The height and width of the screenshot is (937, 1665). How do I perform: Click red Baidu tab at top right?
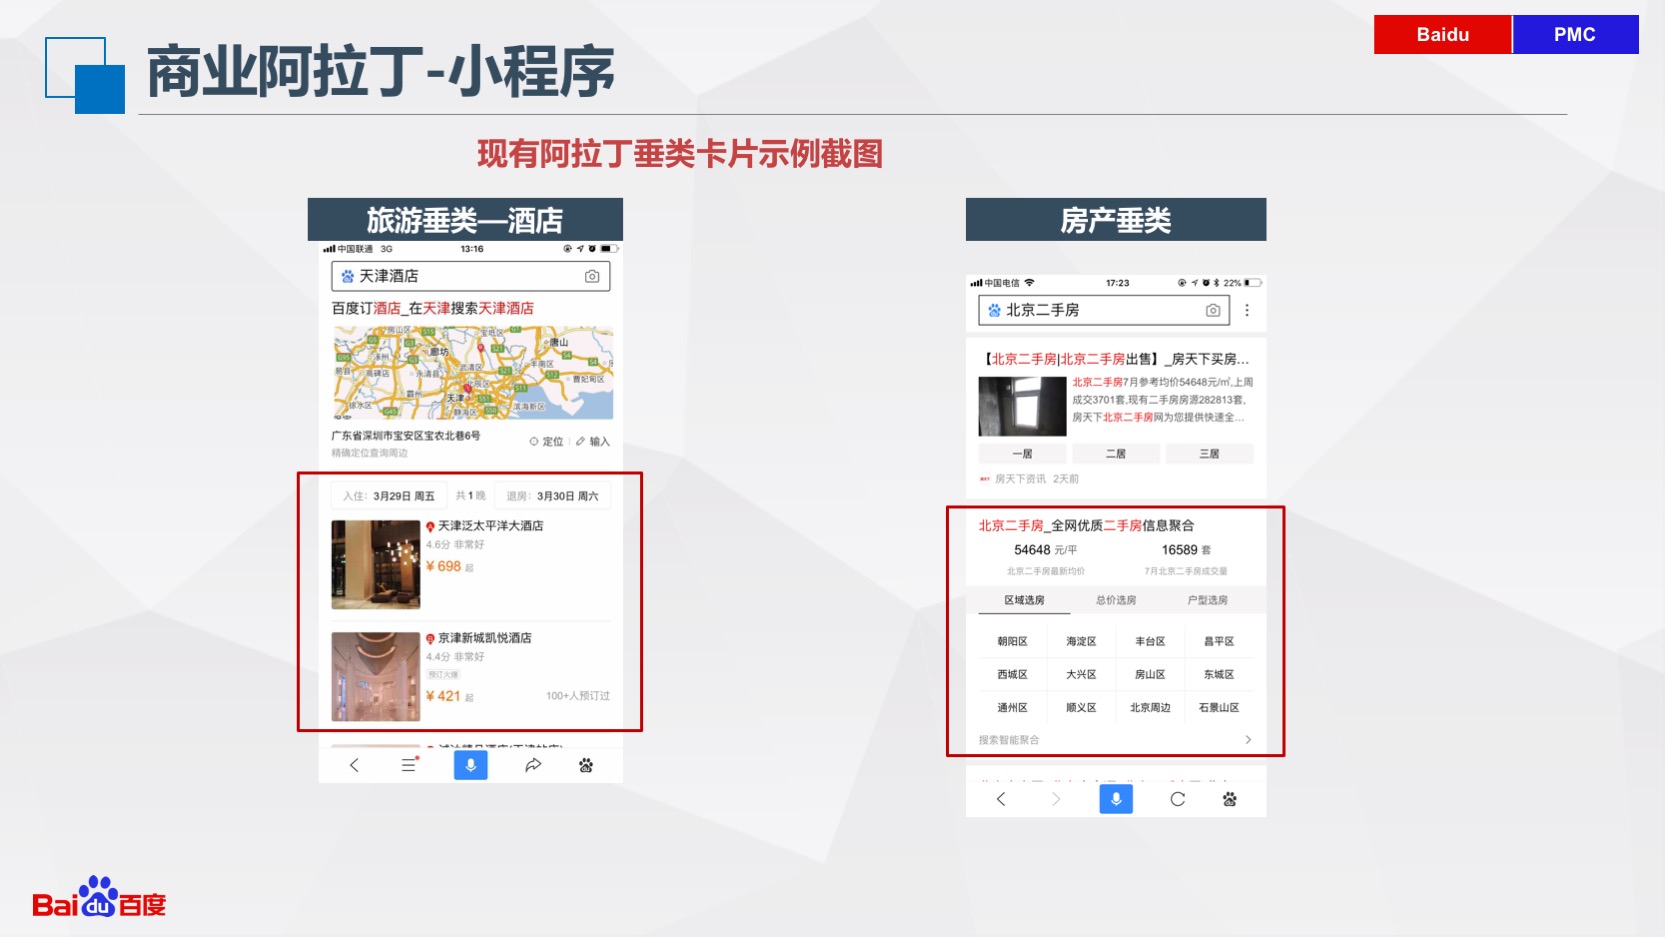point(1442,34)
